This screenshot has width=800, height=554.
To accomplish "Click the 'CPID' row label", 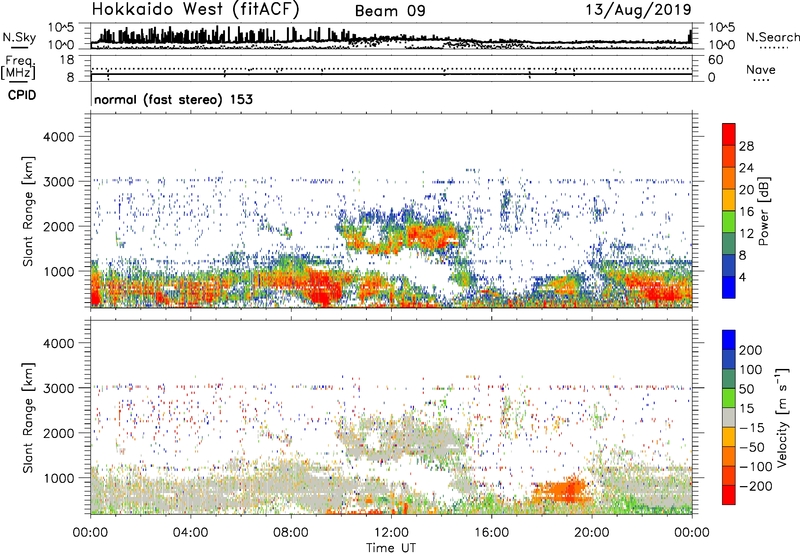I will 22,95.
